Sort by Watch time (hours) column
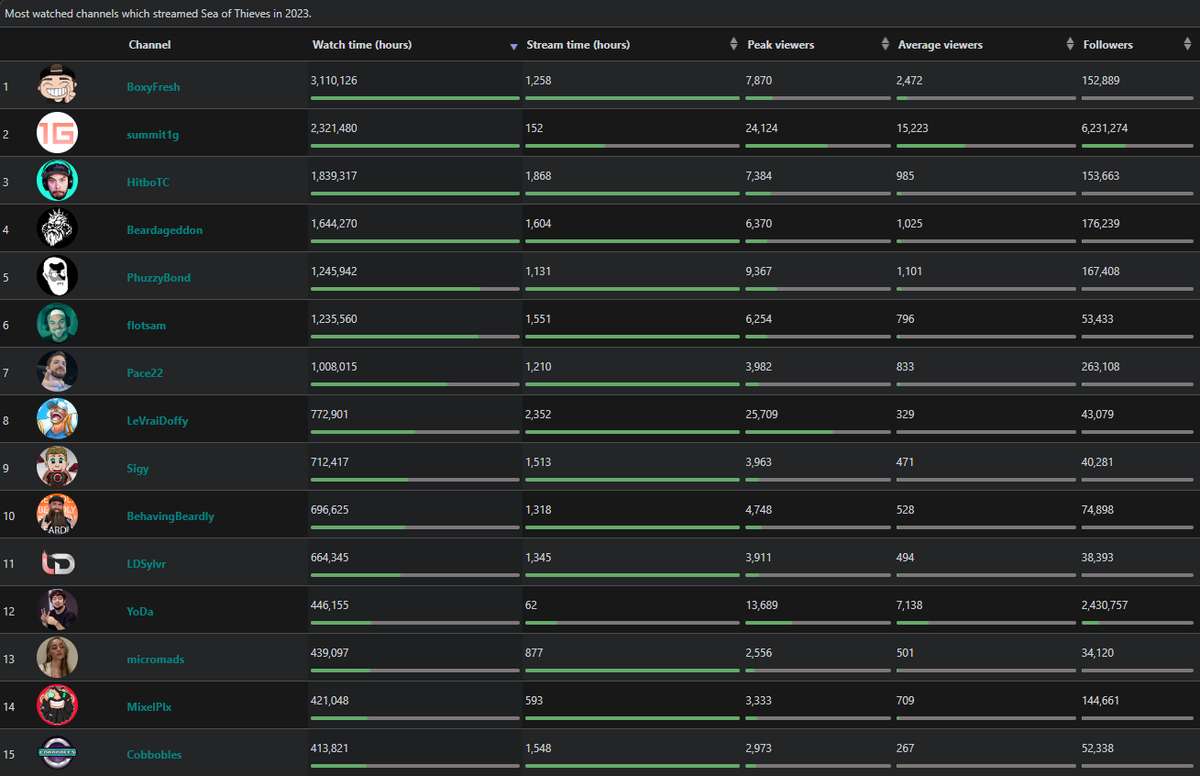Screen dimensions: 1200x776 pos(362,45)
